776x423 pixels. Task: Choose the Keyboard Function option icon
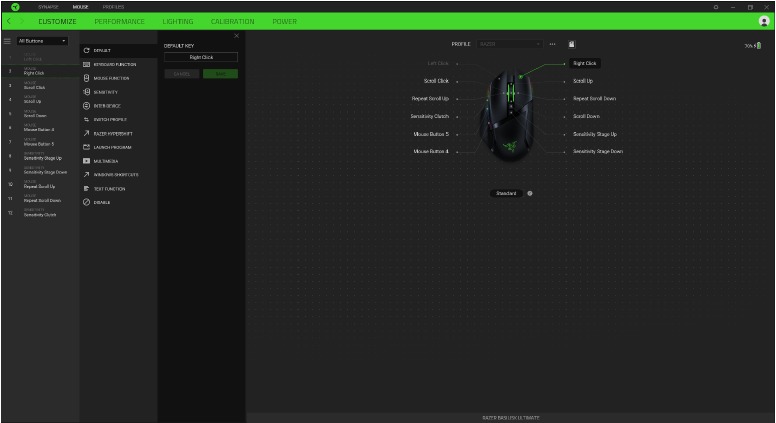pos(87,64)
